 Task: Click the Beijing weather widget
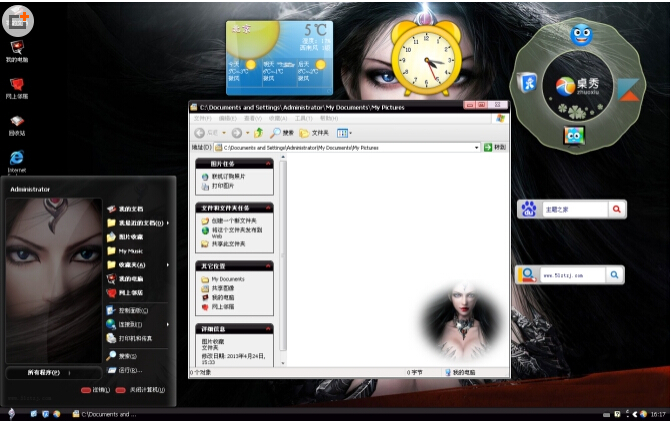point(279,58)
